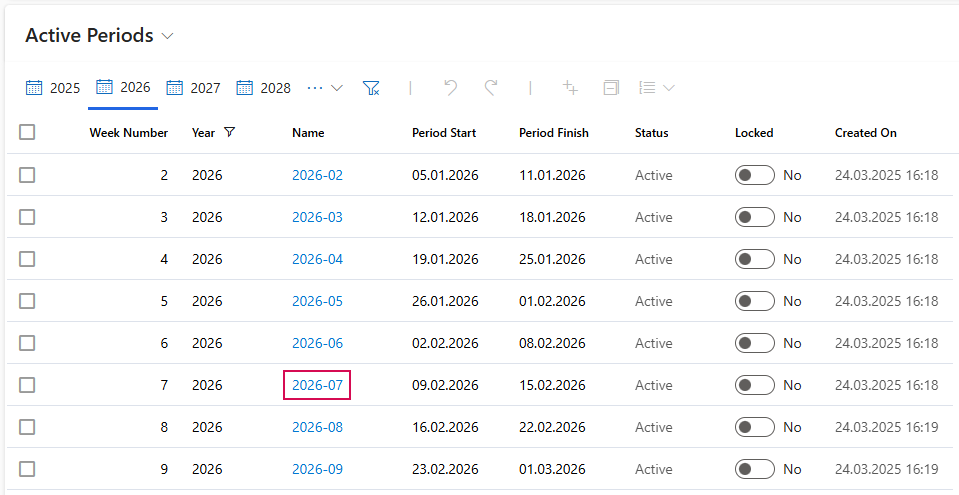Expand the Active Periods view dropdown
Viewport: 959px width, 495px height.
(167, 36)
